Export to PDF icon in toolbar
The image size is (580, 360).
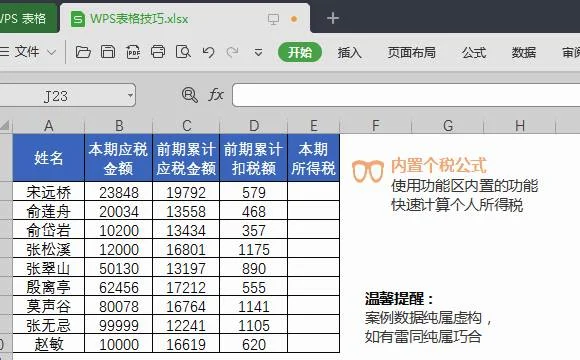(x=133, y=52)
